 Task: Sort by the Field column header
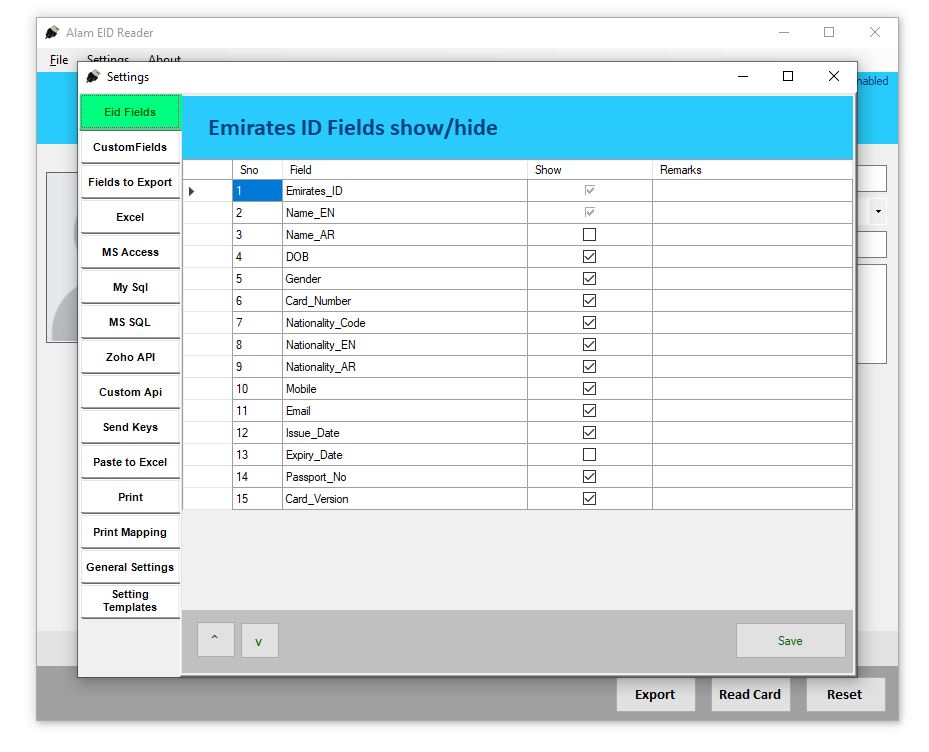404,170
